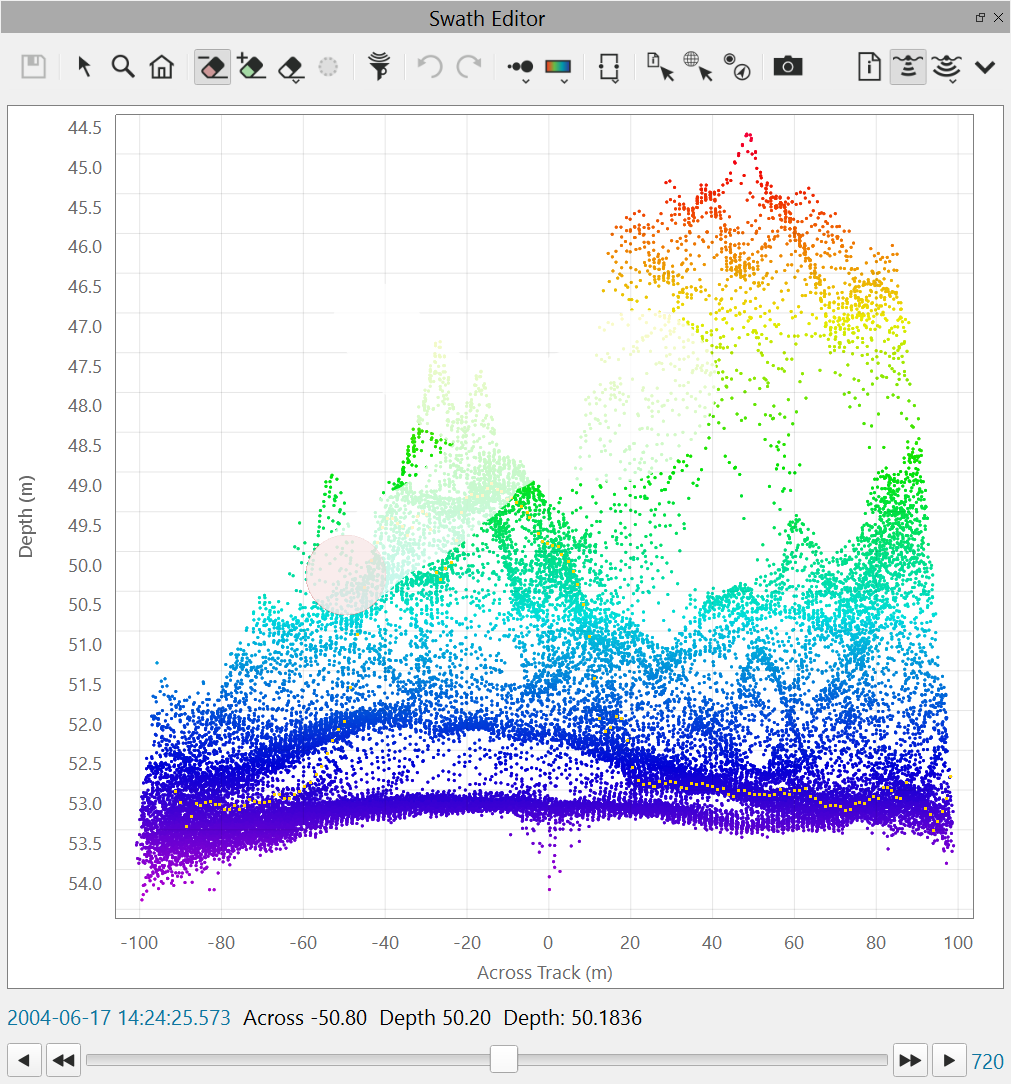Click the timestamp 2004-06-17 14:24:25.573
The width and height of the screenshot is (1011, 1084).
tap(119, 1017)
